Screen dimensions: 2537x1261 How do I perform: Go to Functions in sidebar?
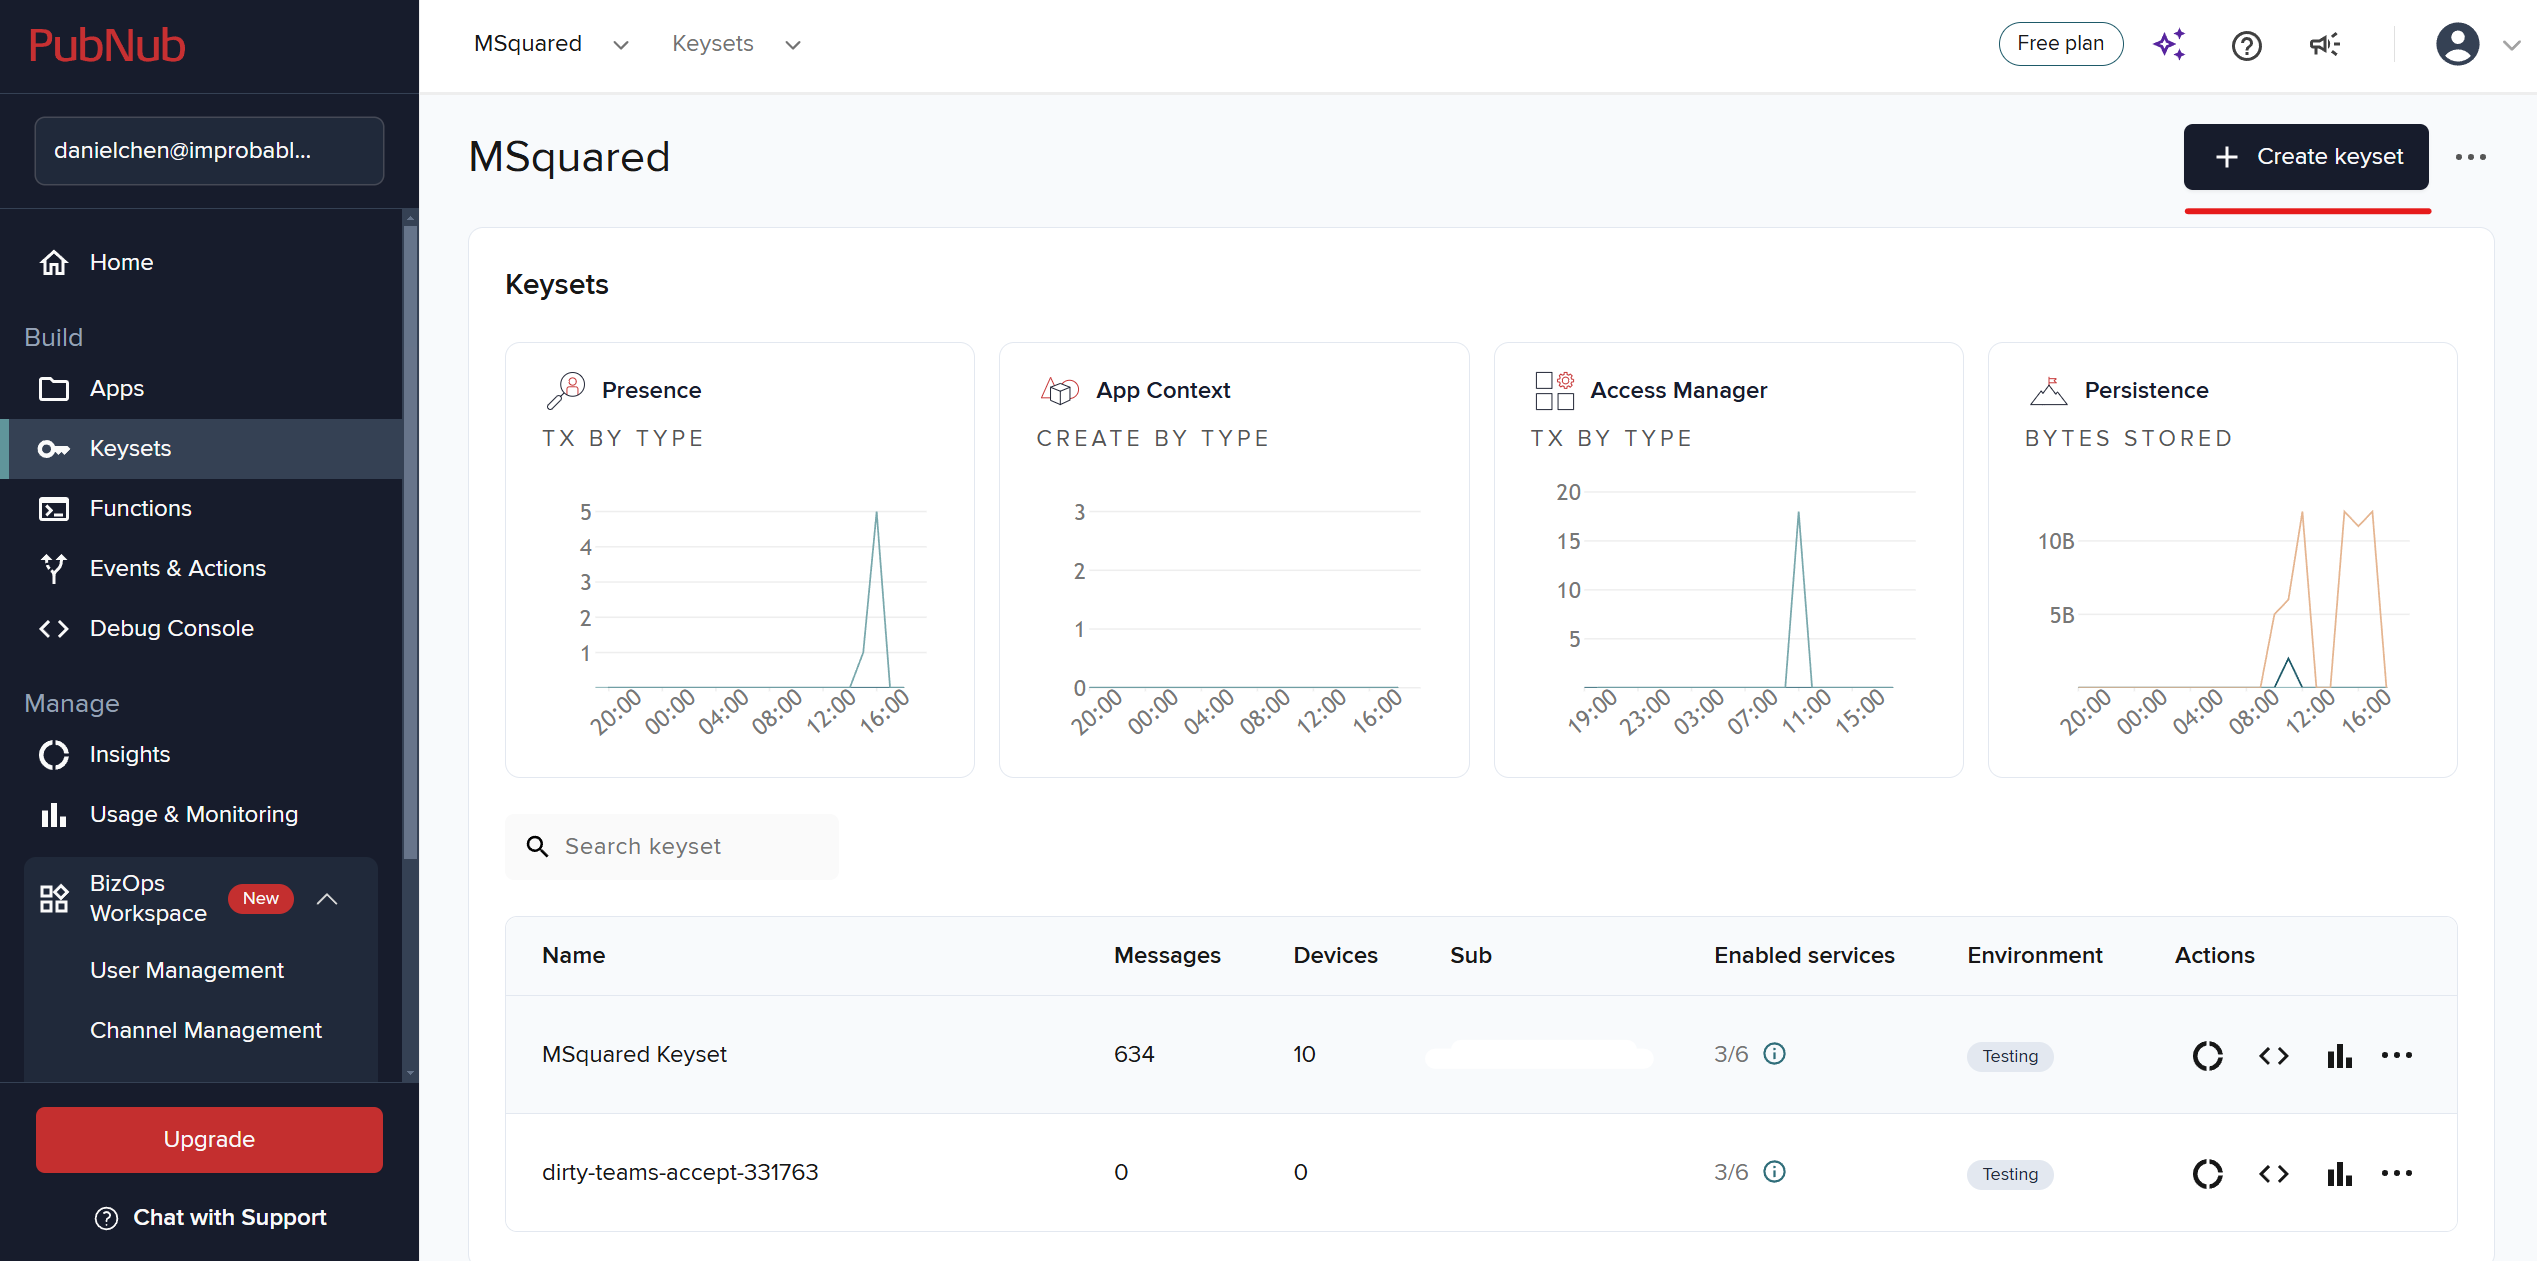tap(140, 508)
